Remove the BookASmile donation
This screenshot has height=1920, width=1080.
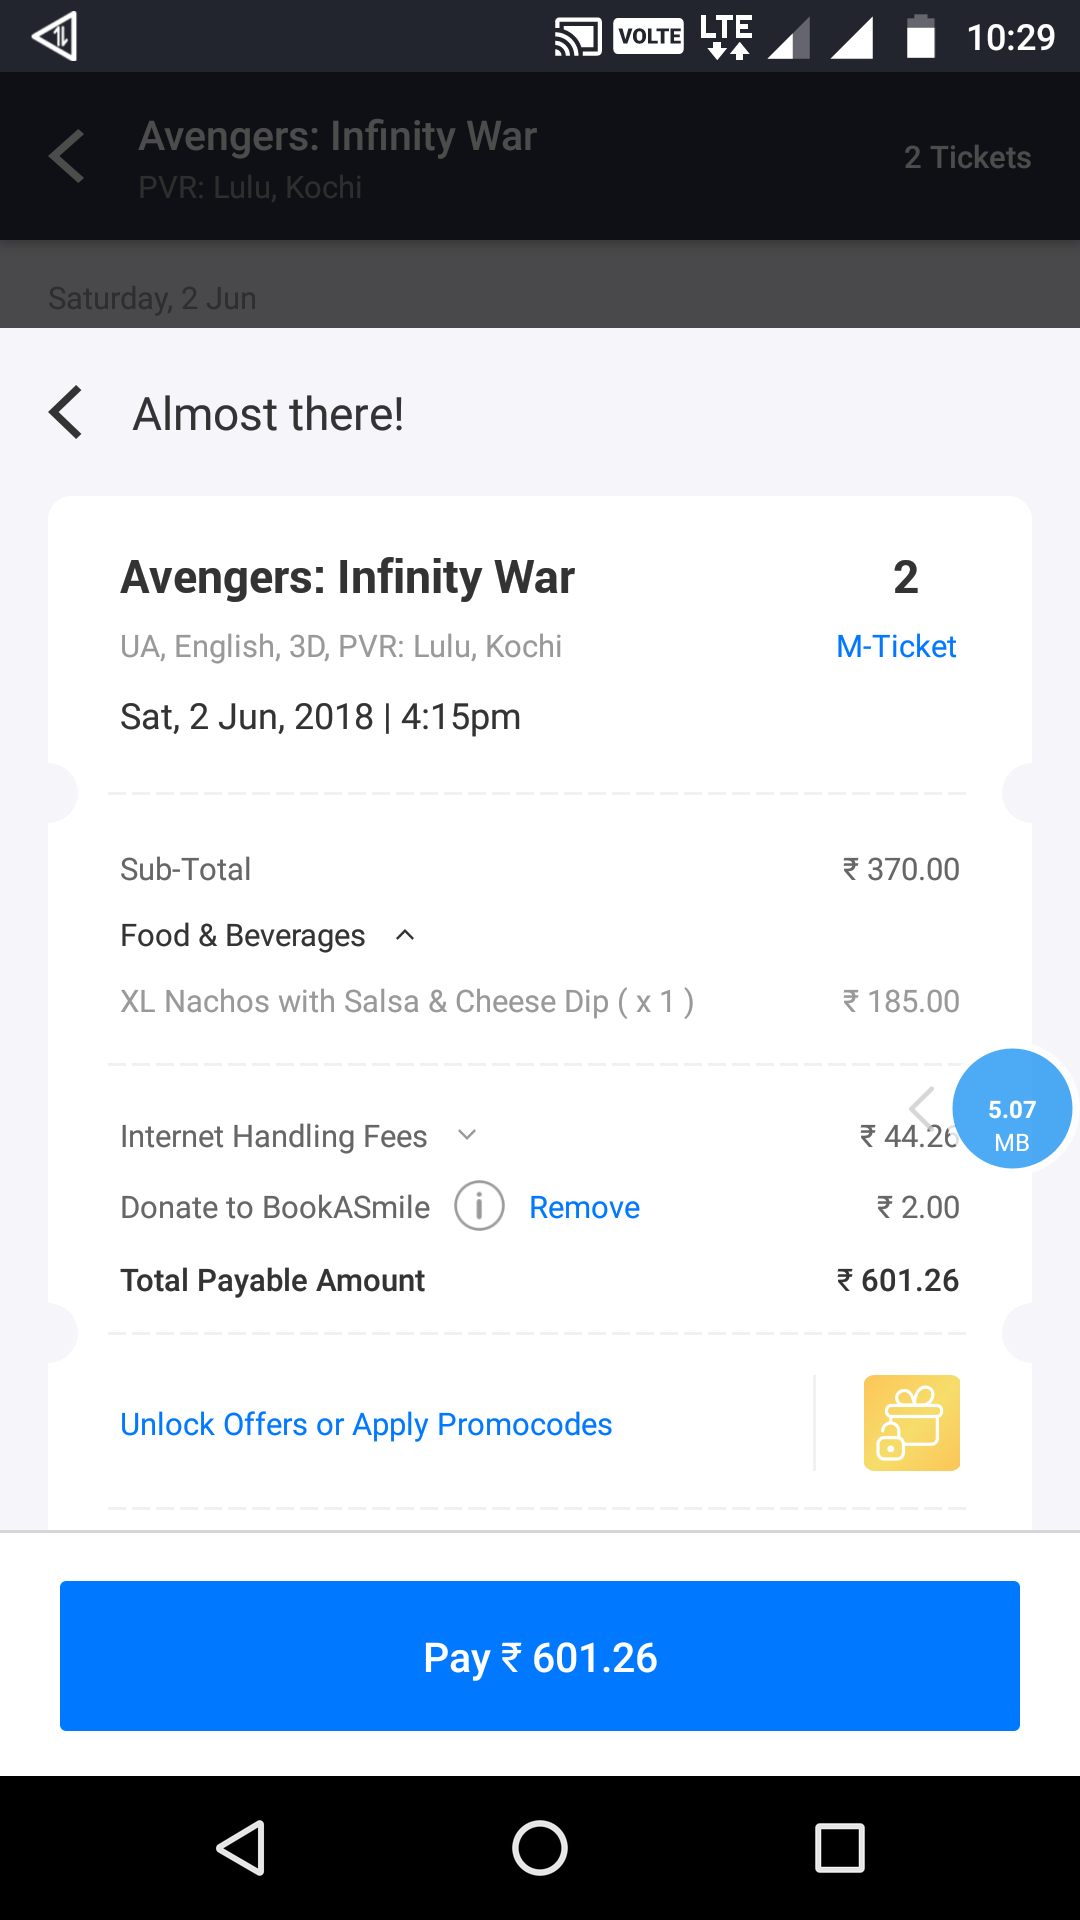[x=584, y=1207]
